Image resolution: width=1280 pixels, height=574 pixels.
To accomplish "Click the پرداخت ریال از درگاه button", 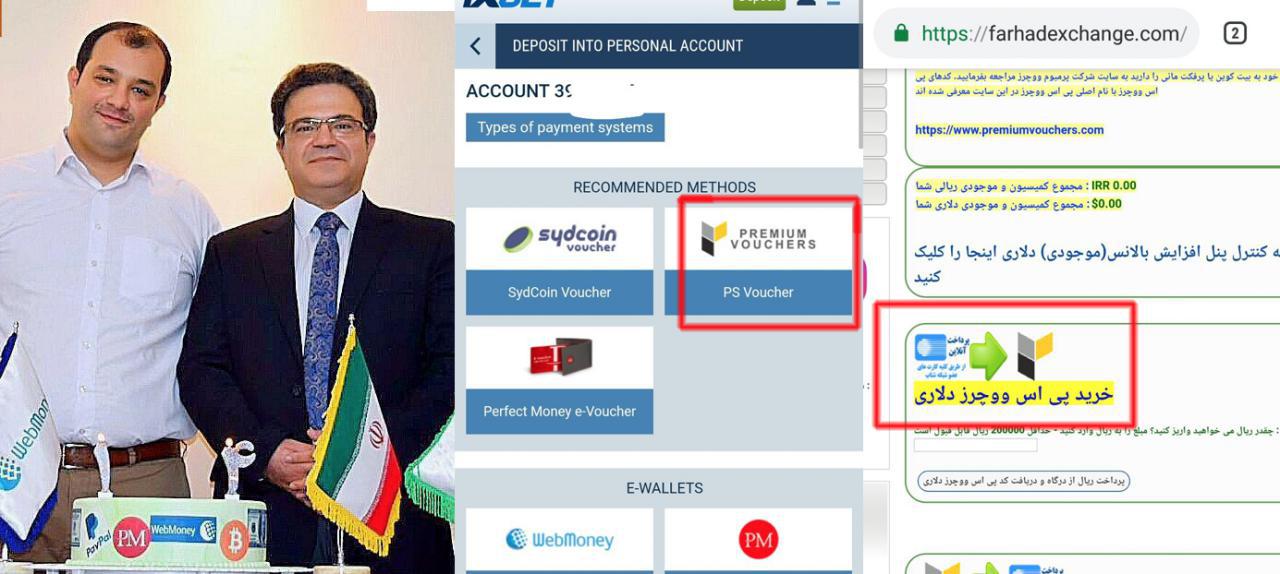I will tap(1023, 481).
